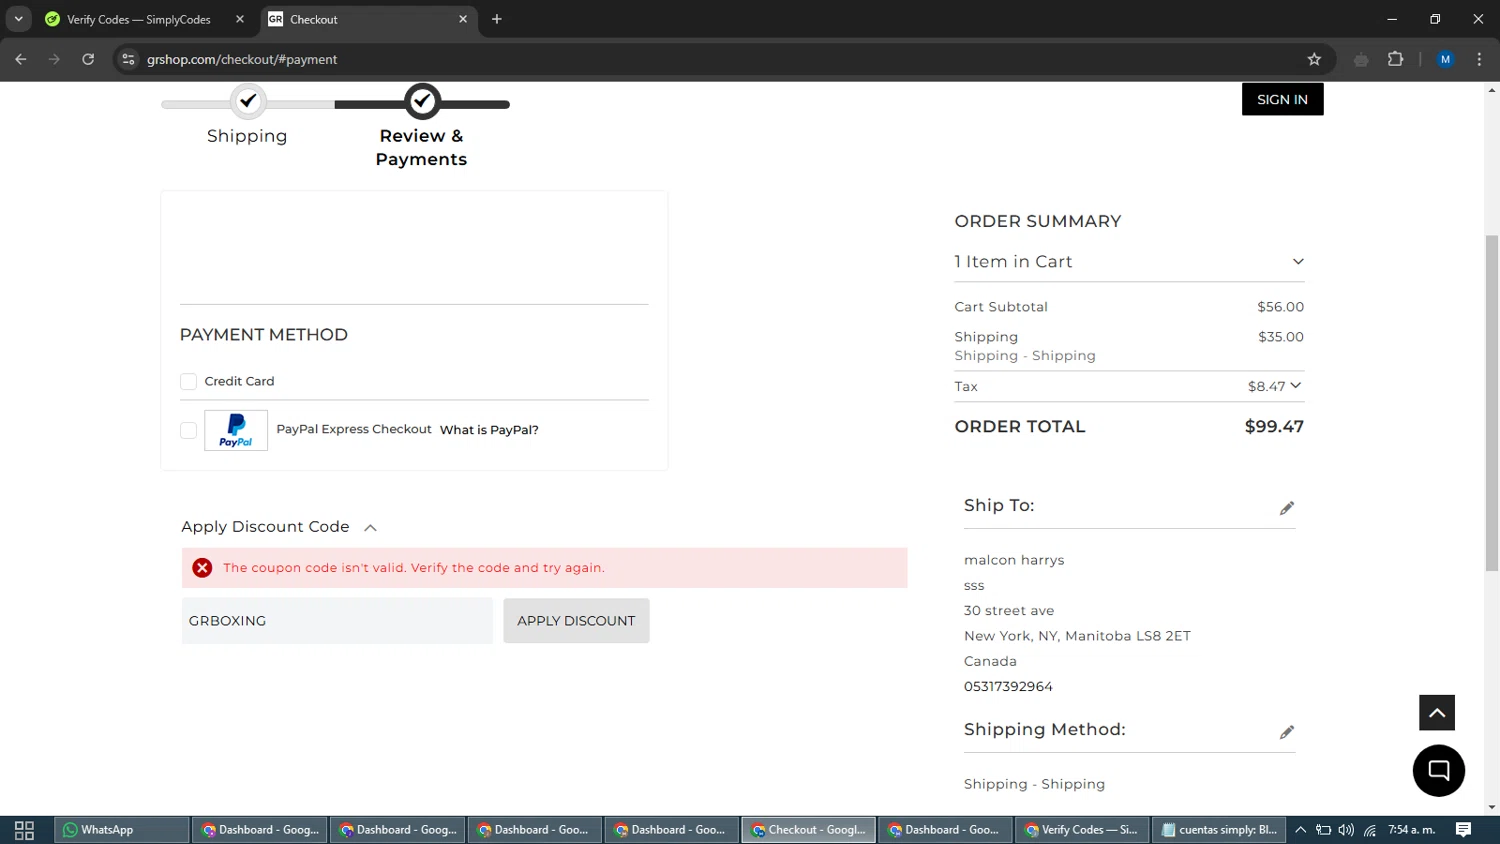
Task: Open the browser Extensions puzzle icon
Action: coord(1395,59)
